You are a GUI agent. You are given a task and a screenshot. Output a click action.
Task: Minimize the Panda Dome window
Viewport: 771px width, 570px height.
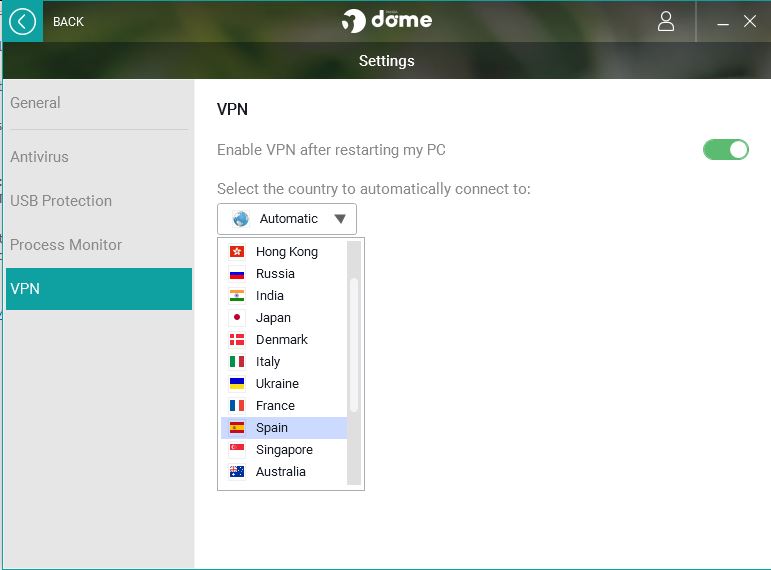coord(723,22)
